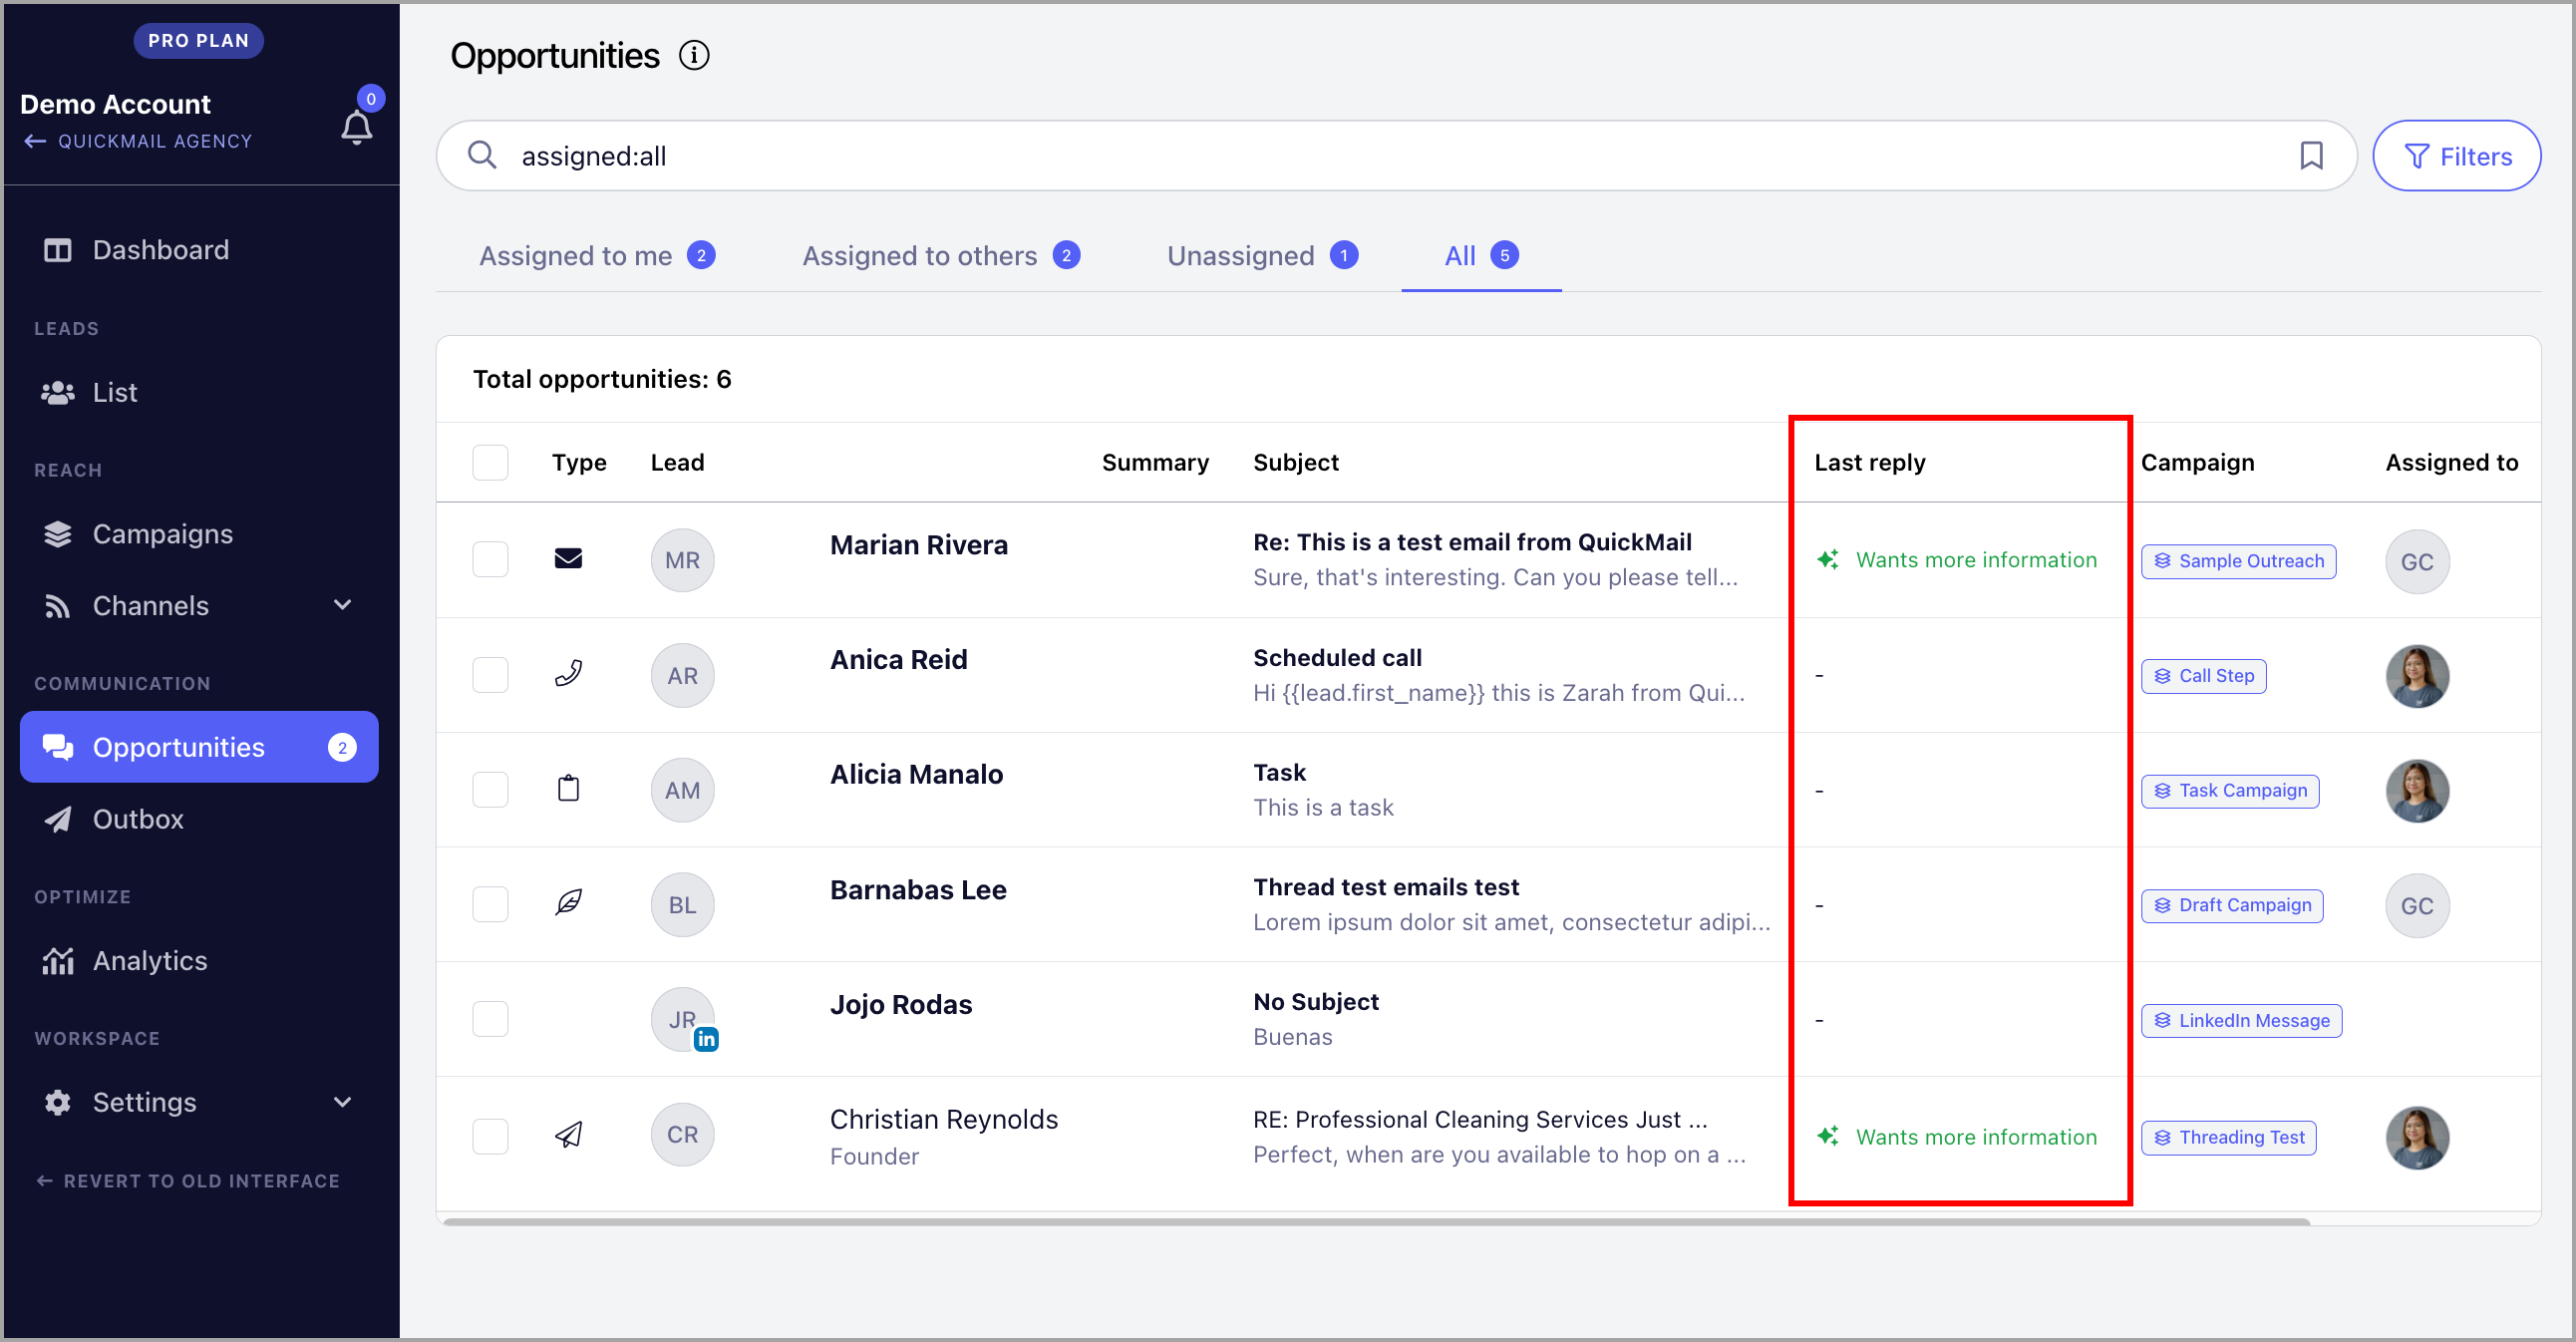The width and height of the screenshot is (2576, 1342).
Task: Expand the Settings menu chevron
Action: (342, 1102)
